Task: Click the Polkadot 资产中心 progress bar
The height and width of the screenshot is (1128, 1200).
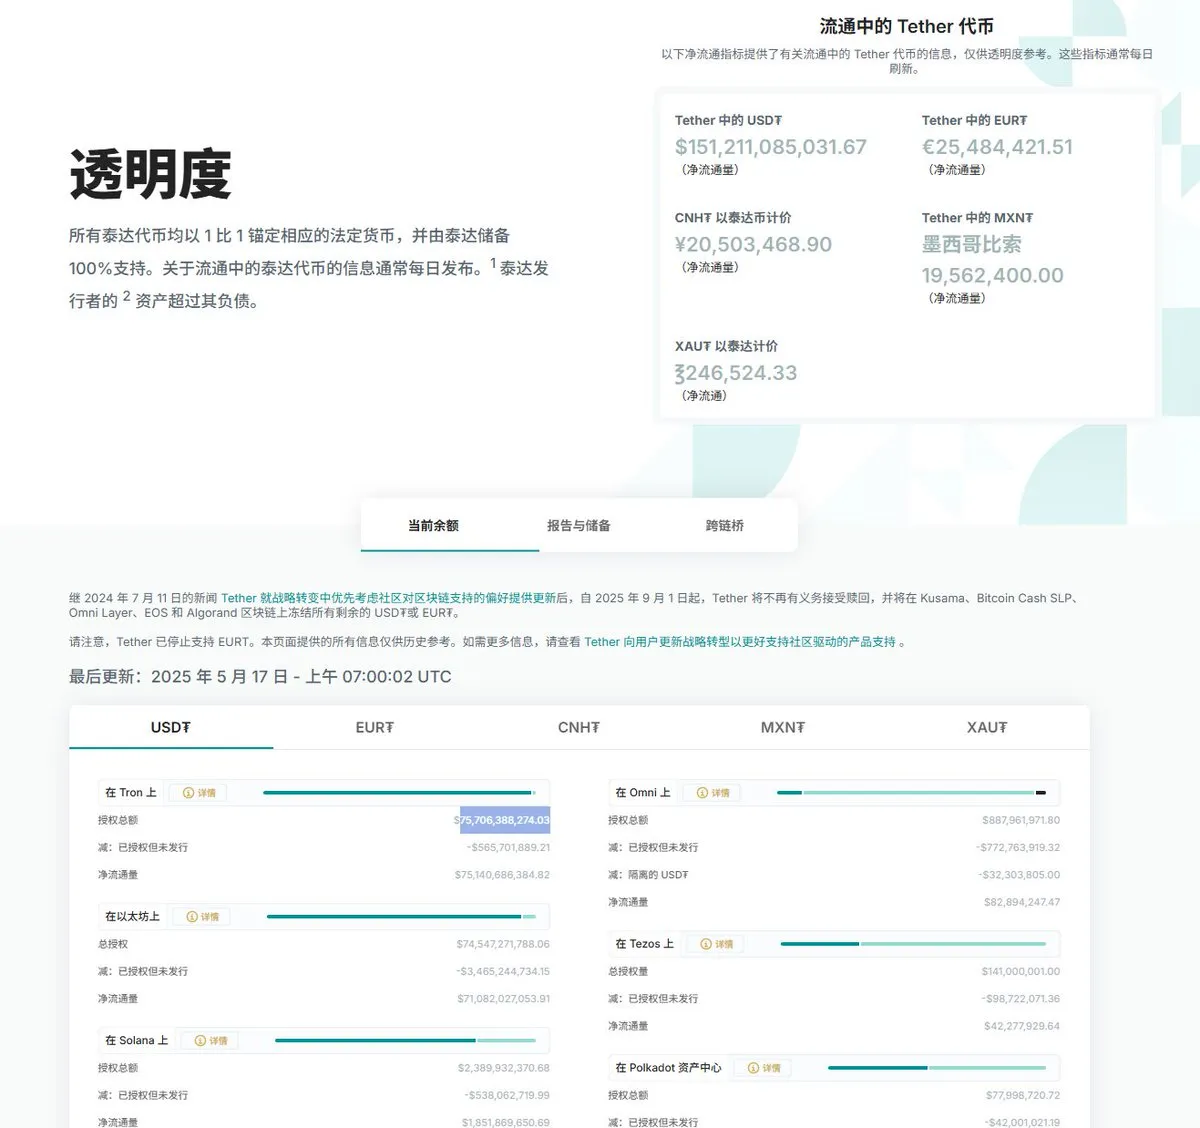Action: click(937, 1068)
